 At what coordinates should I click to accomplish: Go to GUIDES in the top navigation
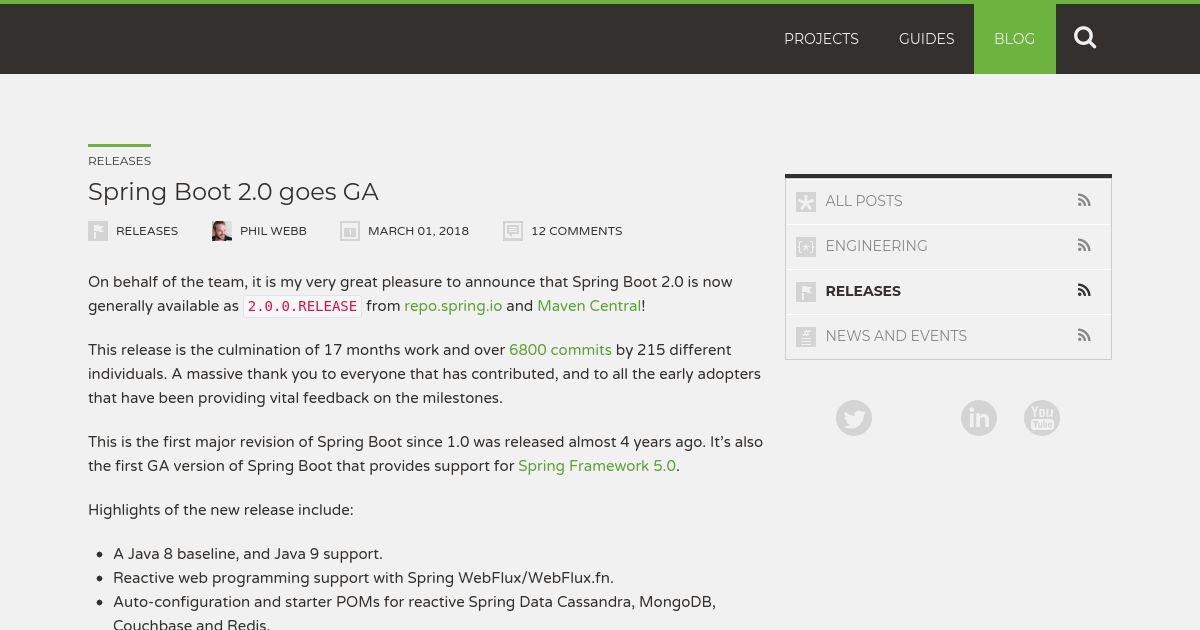(x=926, y=39)
